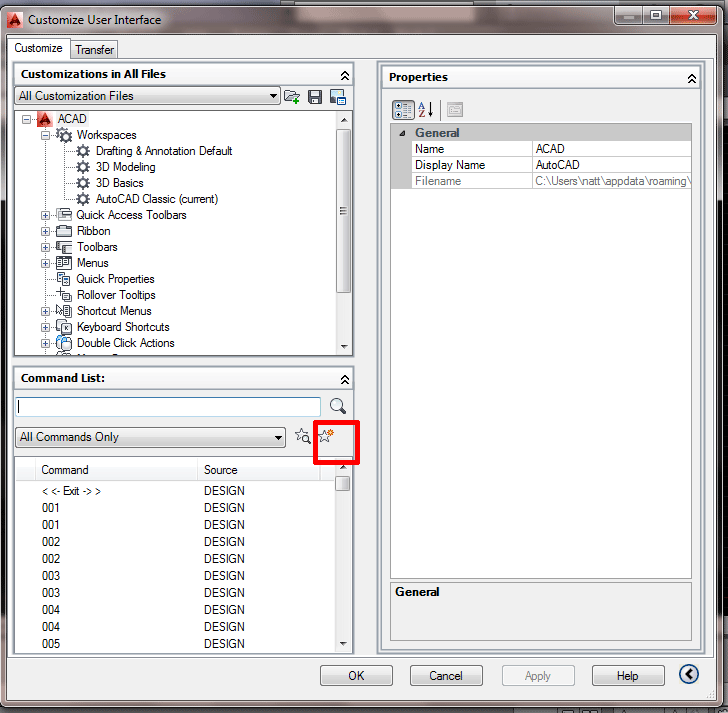The width and height of the screenshot is (728, 713).
Task: Select the 3D Basics workspace
Action: click(x=119, y=183)
